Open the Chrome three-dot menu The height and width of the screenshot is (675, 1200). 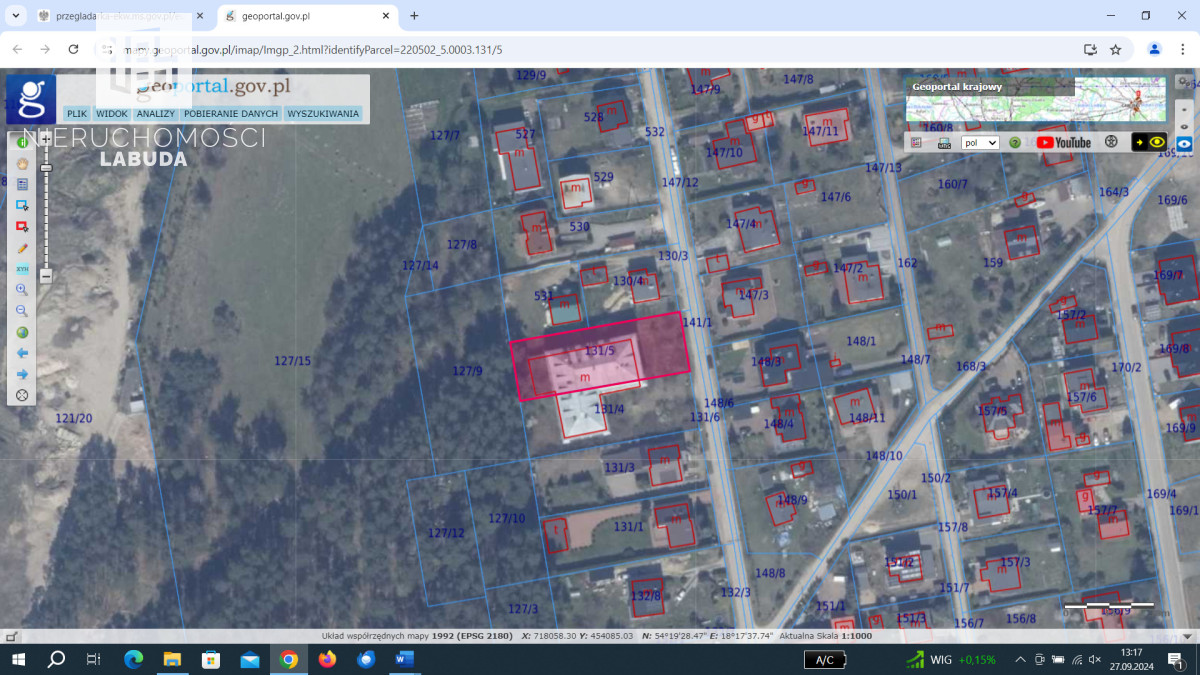(x=1183, y=49)
